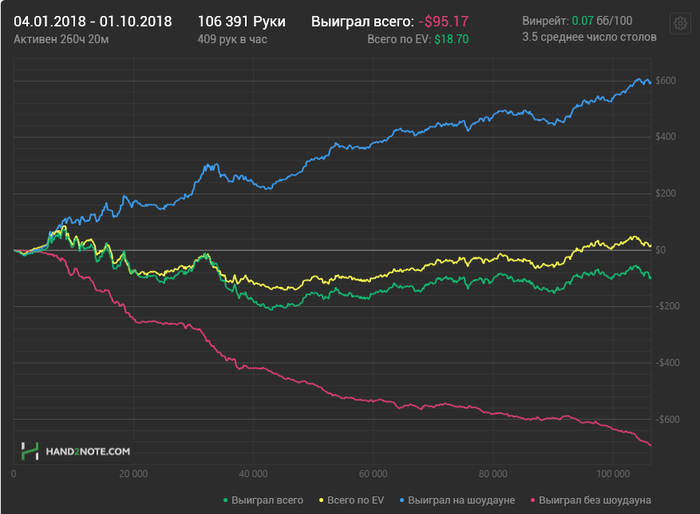700x514 pixels.
Task: Click the 40 000 x-axis label
Action: 253,474
